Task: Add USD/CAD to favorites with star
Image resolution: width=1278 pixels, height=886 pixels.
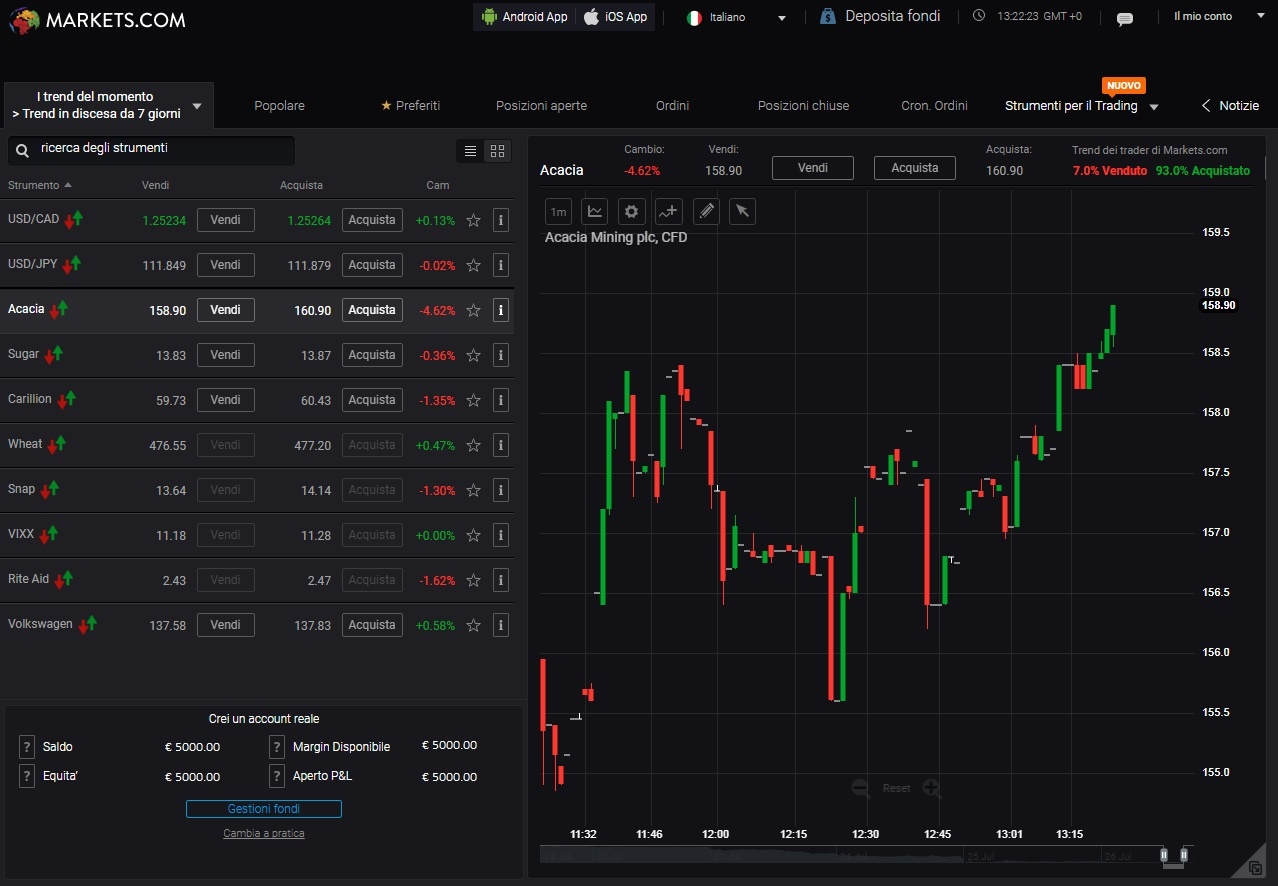Action: click(x=474, y=220)
